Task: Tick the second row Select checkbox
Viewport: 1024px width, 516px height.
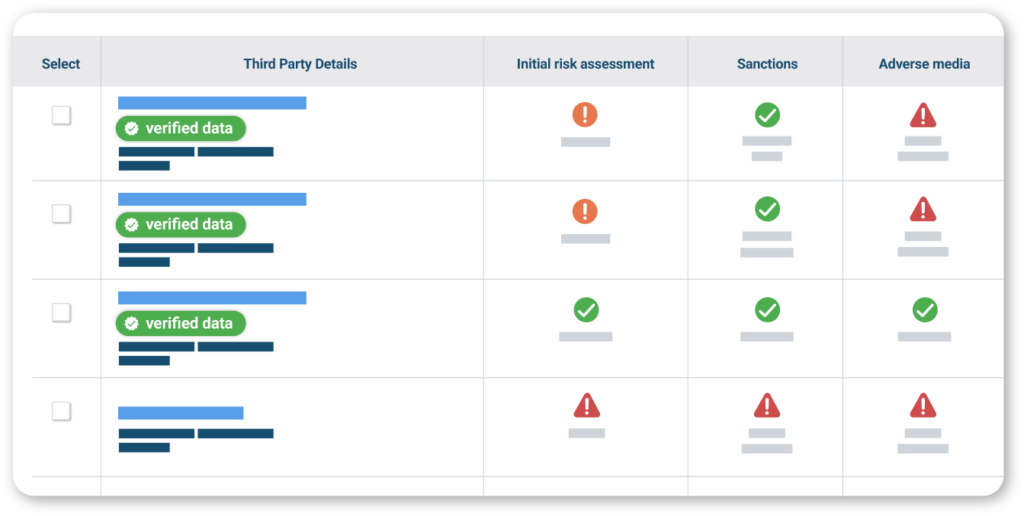Action: point(61,213)
